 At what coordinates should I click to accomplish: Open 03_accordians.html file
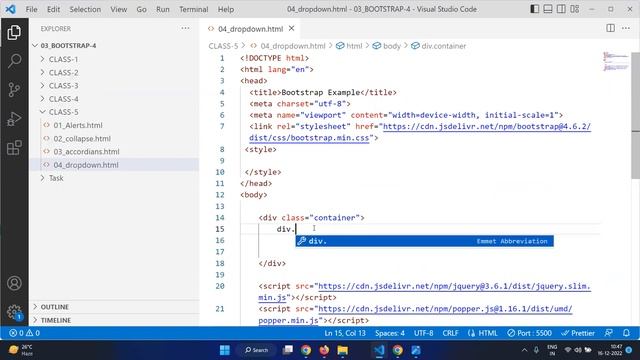click(114, 151)
